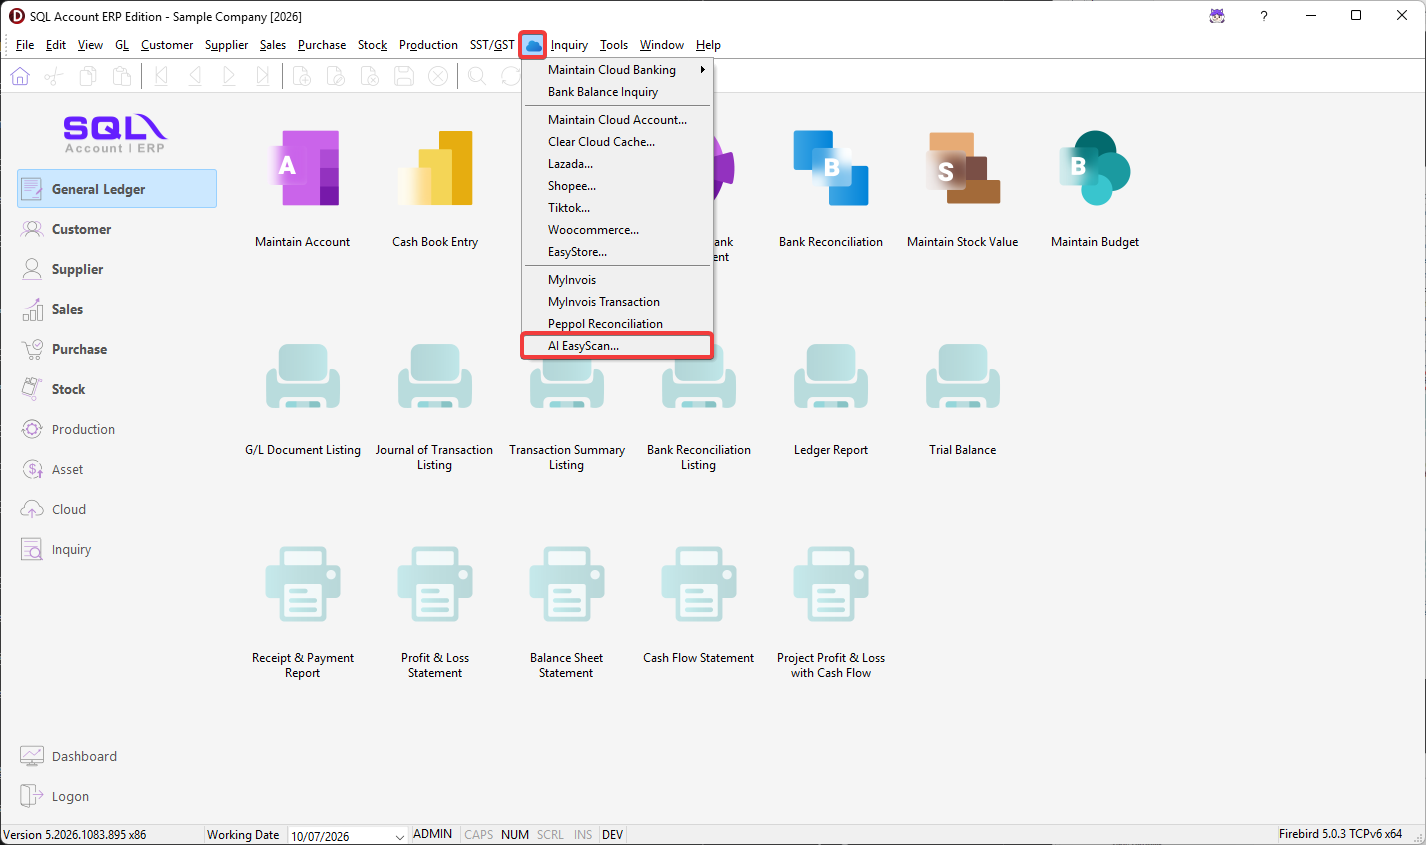Click the SQL Account ERP logo
1426x845 pixels.
pos(115,133)
